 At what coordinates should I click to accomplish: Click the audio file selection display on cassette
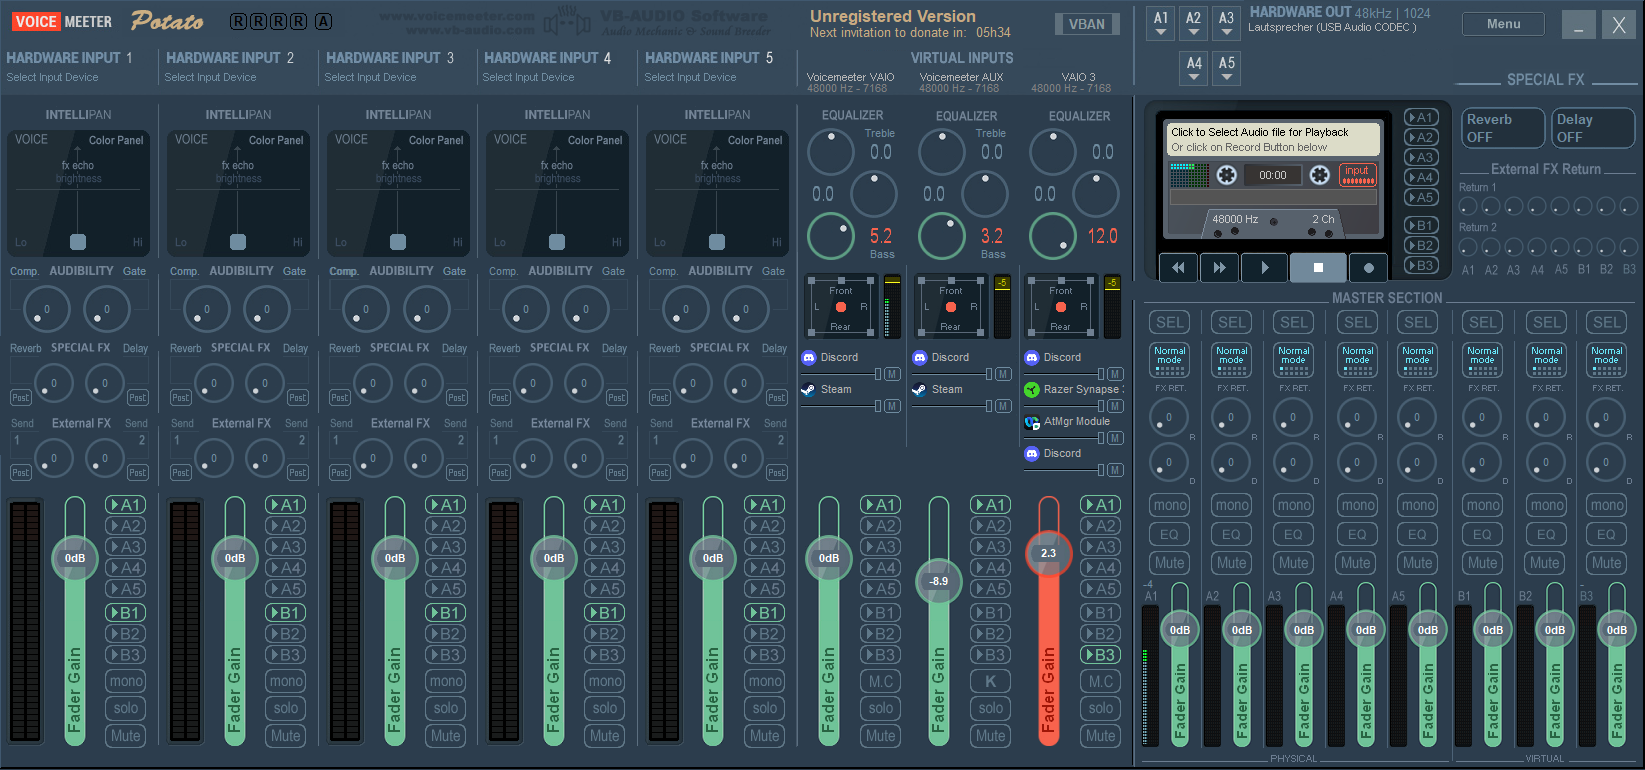pos(1274,139)
